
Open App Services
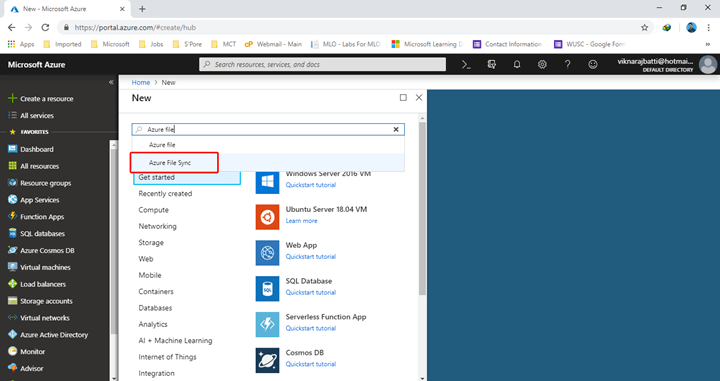34,200
